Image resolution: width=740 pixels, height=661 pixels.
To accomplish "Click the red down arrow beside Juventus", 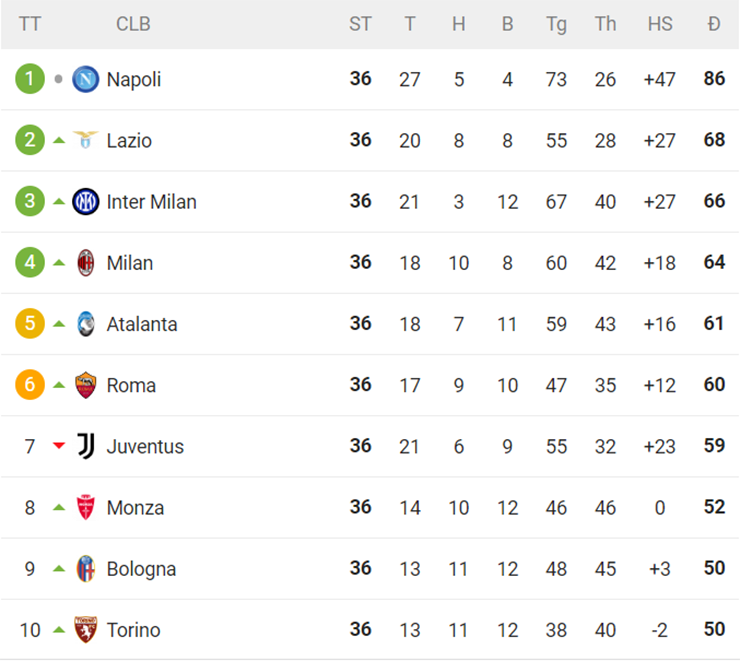I will click(59, 446).
